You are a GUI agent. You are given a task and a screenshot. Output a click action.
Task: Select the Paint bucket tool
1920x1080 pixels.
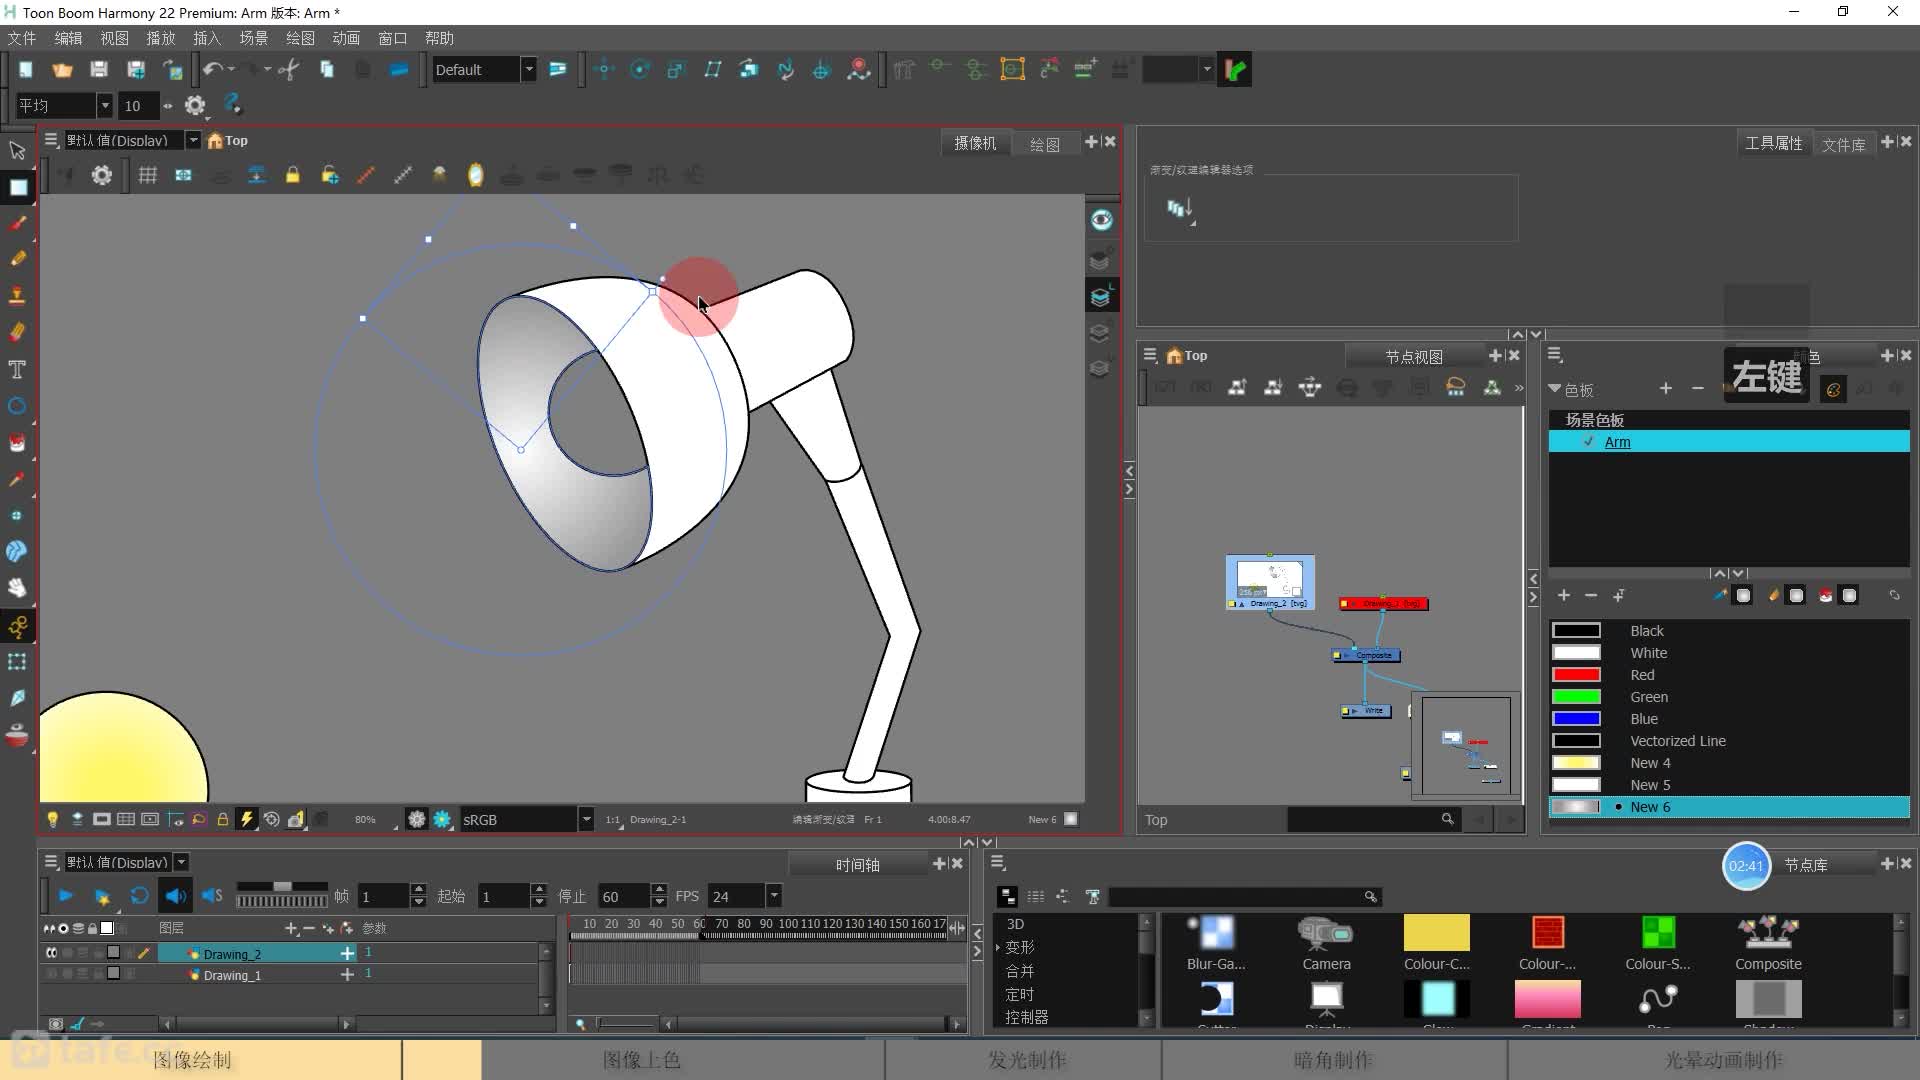click(17, 442)
